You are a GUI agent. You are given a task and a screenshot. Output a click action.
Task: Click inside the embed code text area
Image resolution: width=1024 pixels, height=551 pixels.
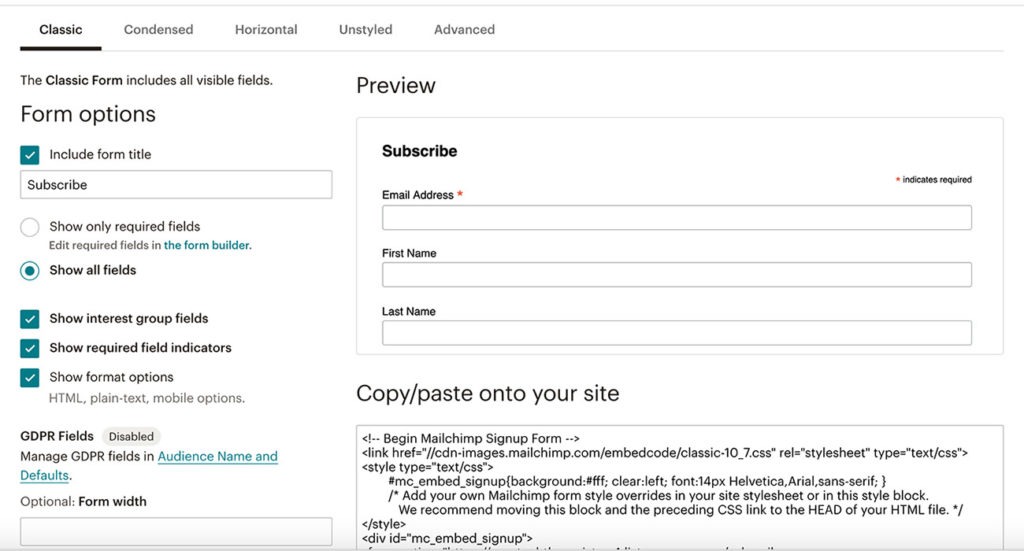click(x=679, y=487)
